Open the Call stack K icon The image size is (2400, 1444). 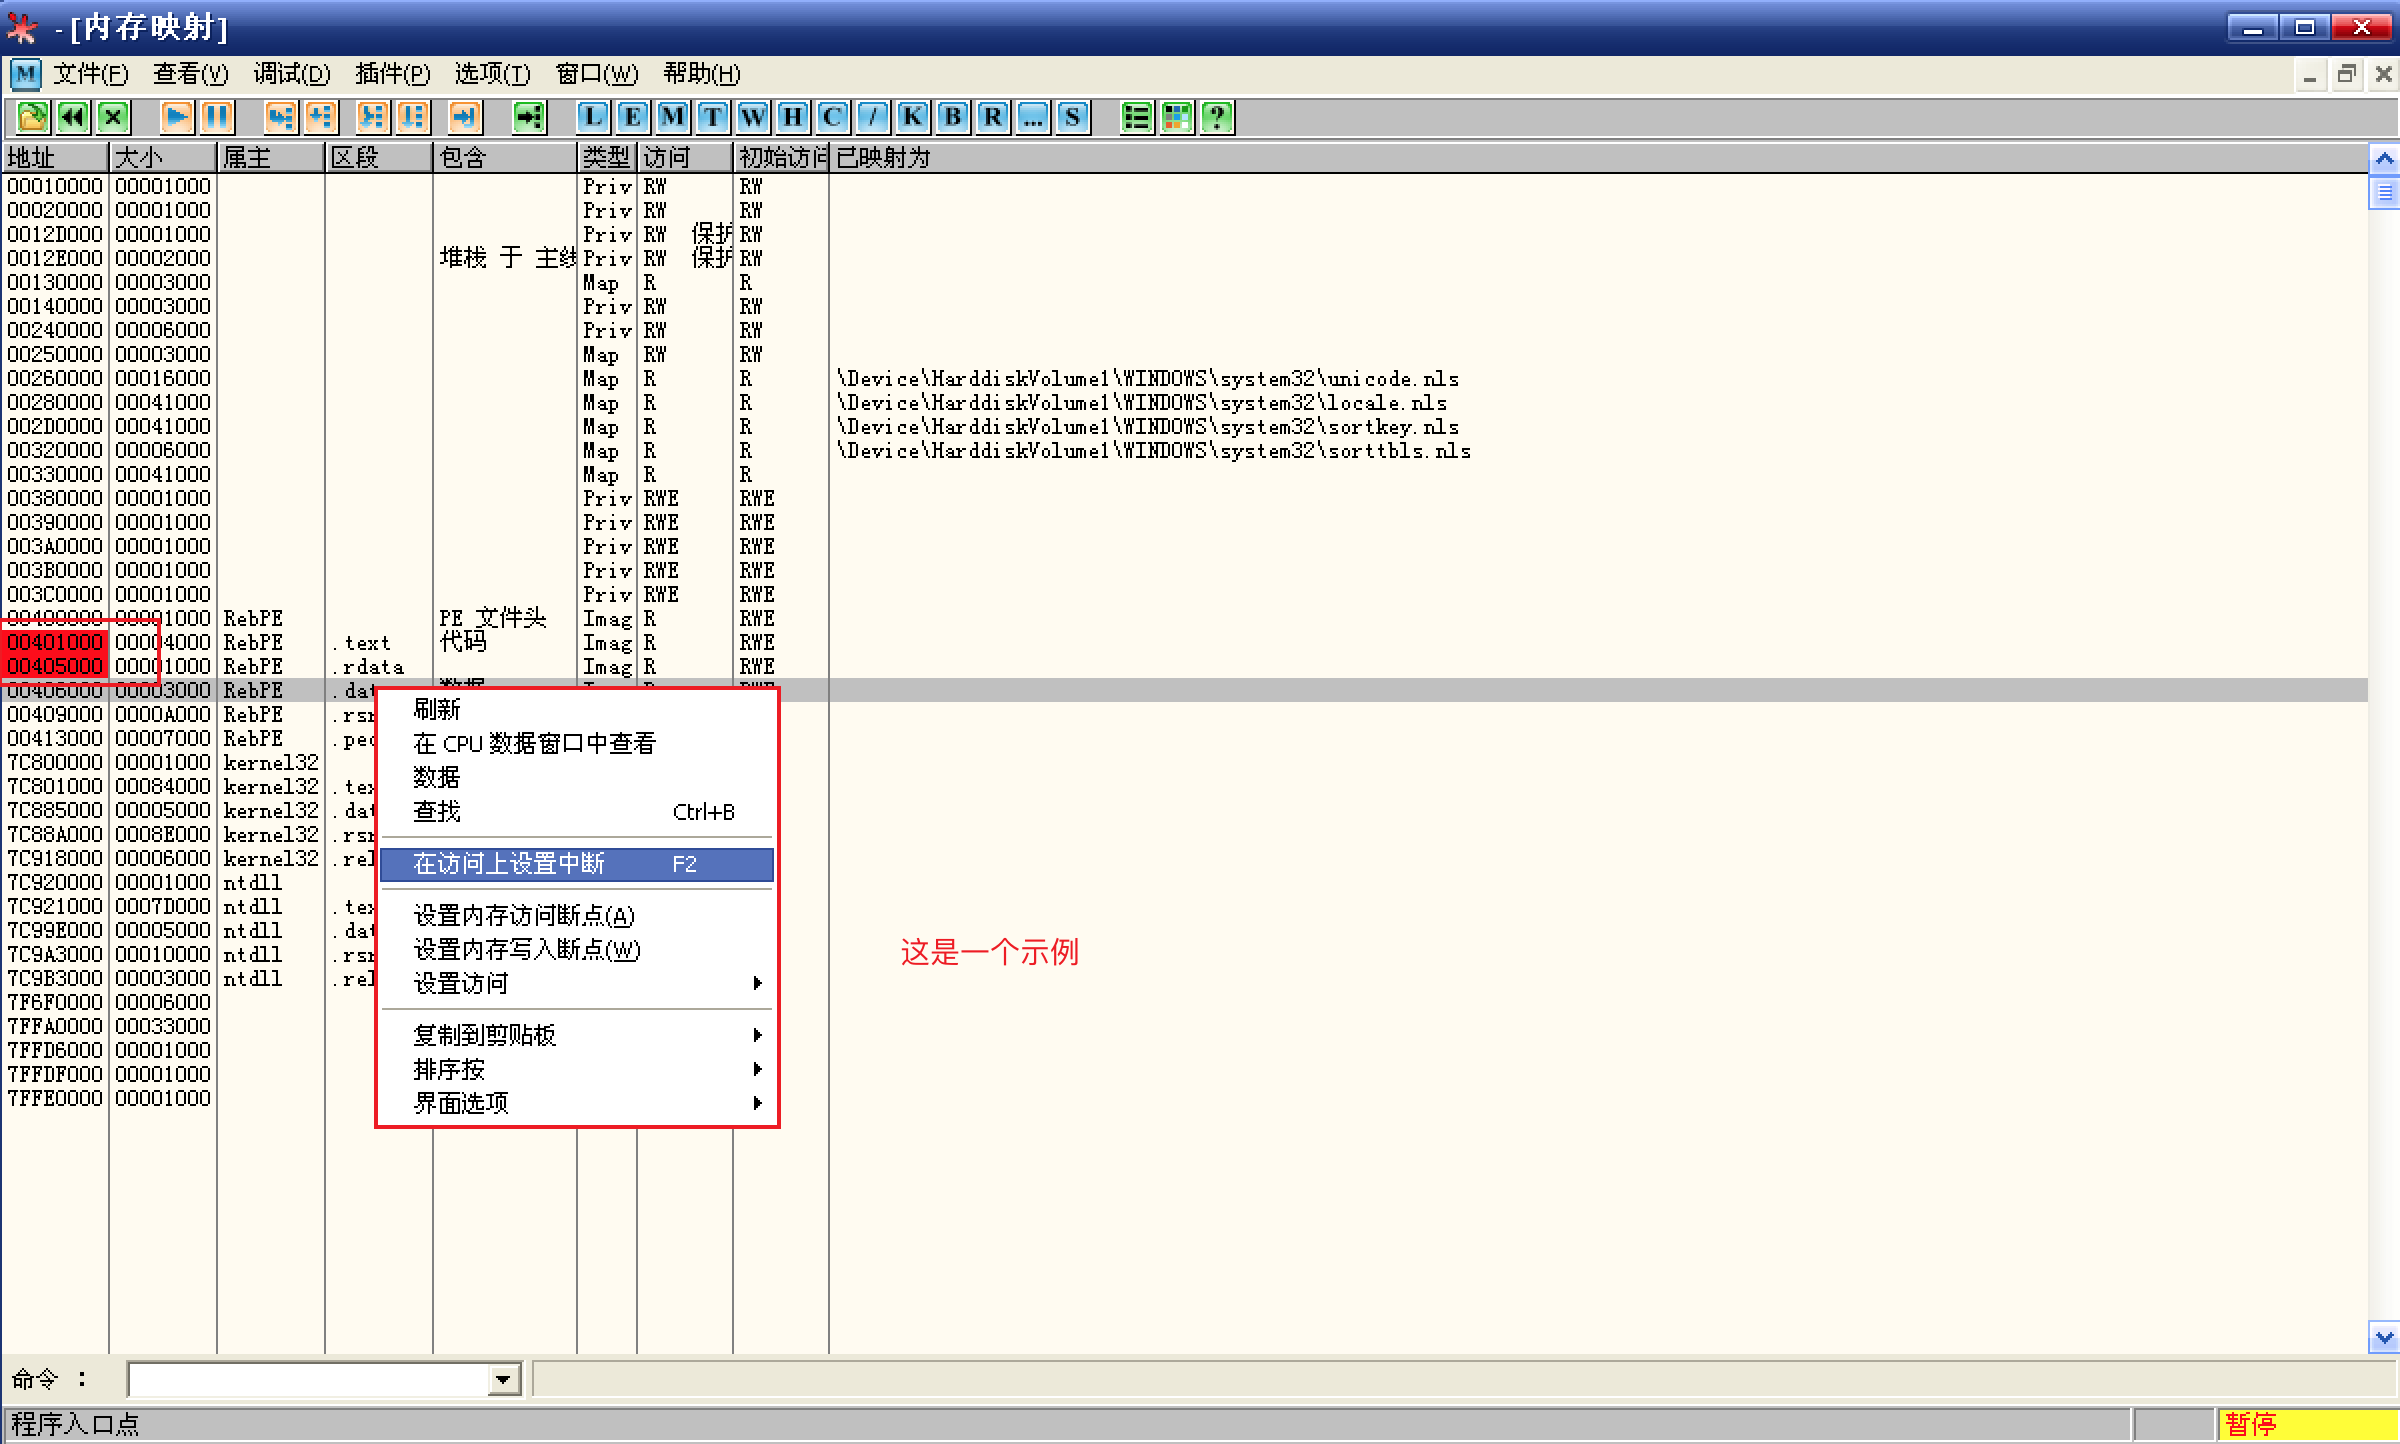pyautogui.click(x=912, y=117)
